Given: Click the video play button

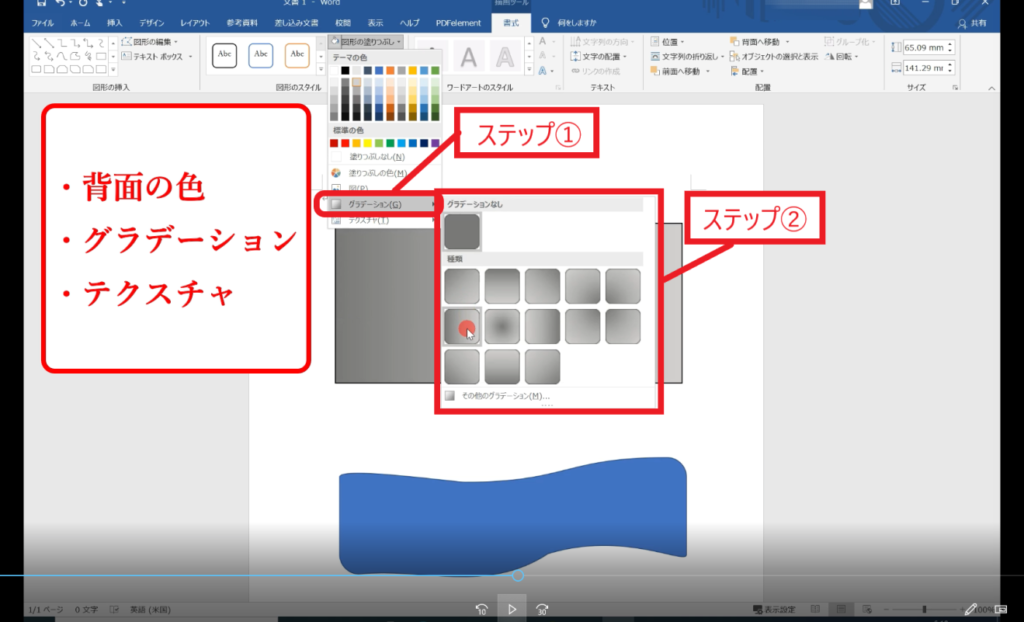Looking at the screenshot, I should 511,608.
